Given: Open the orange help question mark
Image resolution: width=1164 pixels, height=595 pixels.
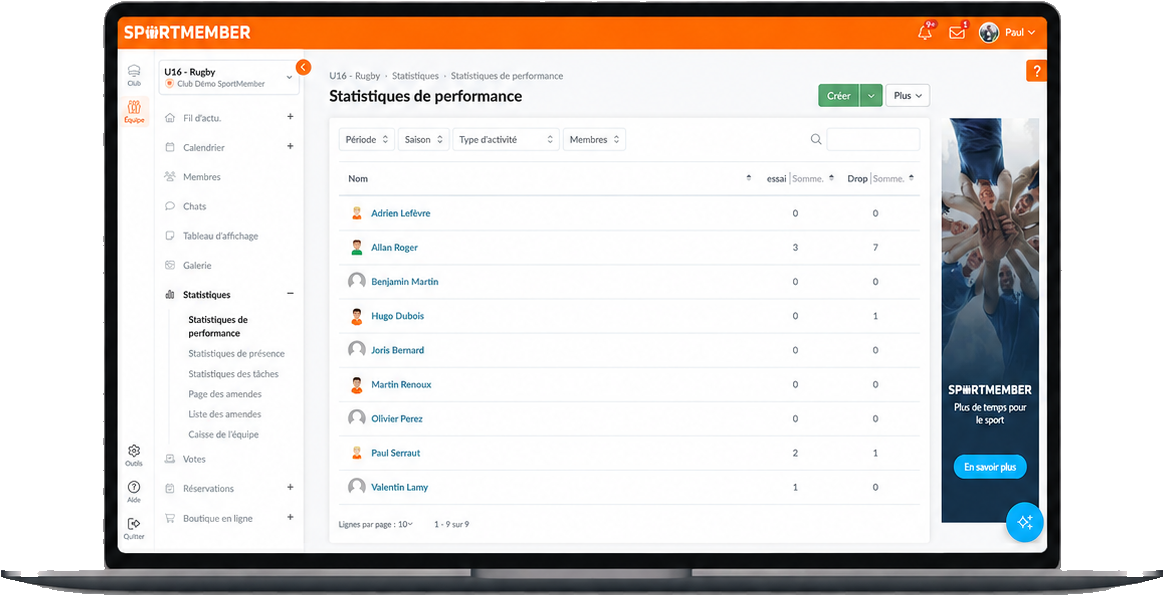Looking at the screenshot, I should 1036,71.
